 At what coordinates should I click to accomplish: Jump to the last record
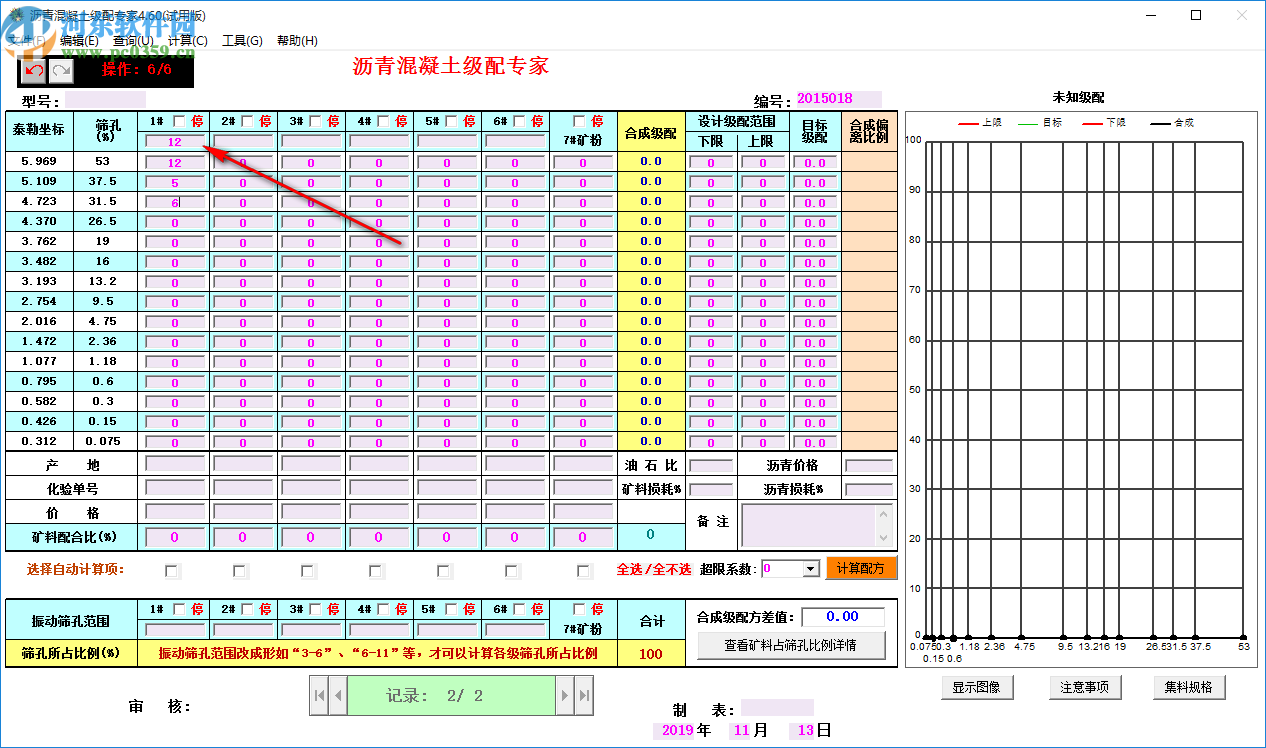(x=584, y=693)
